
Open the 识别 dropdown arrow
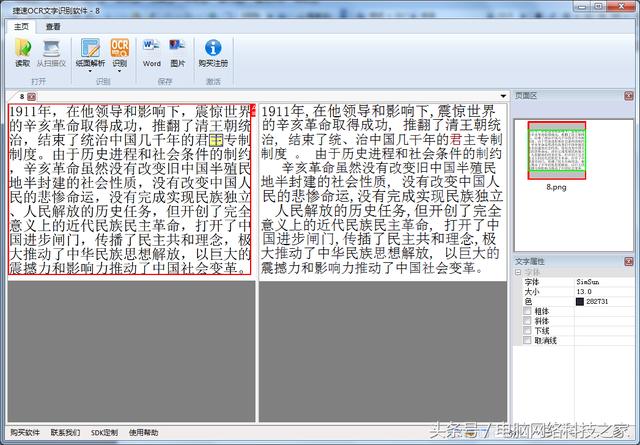point(120,71)
